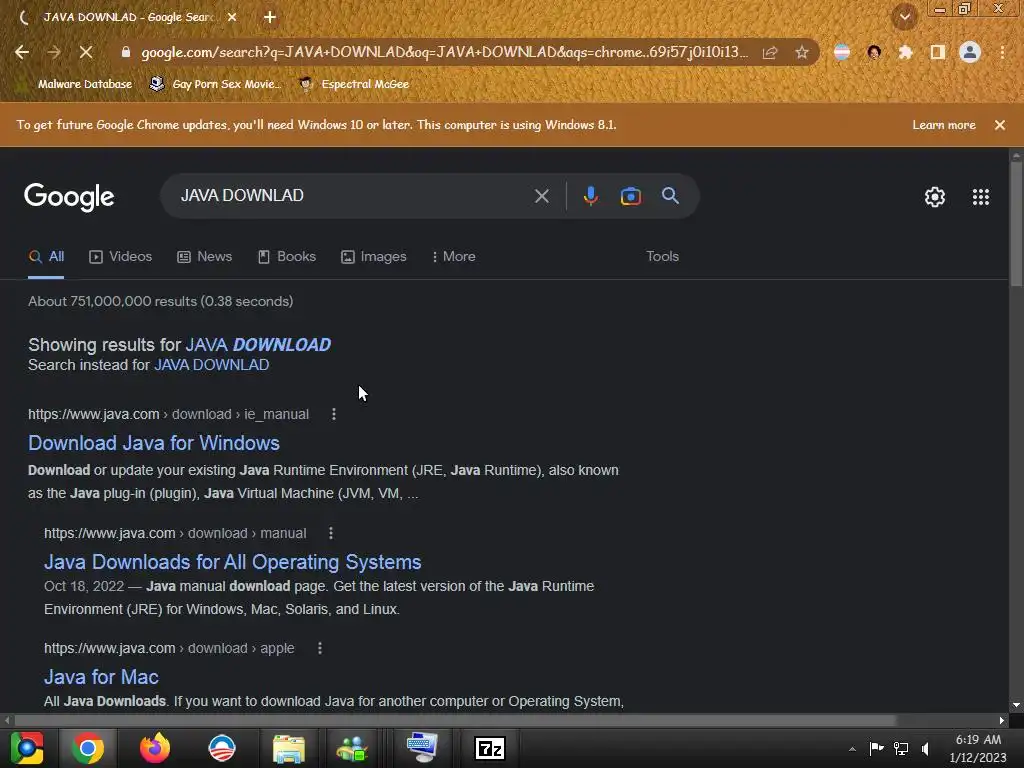Dismiss the Windows 8.1 update notice
The height and width of the screenshot is (768, 1024).
[999, 125]
